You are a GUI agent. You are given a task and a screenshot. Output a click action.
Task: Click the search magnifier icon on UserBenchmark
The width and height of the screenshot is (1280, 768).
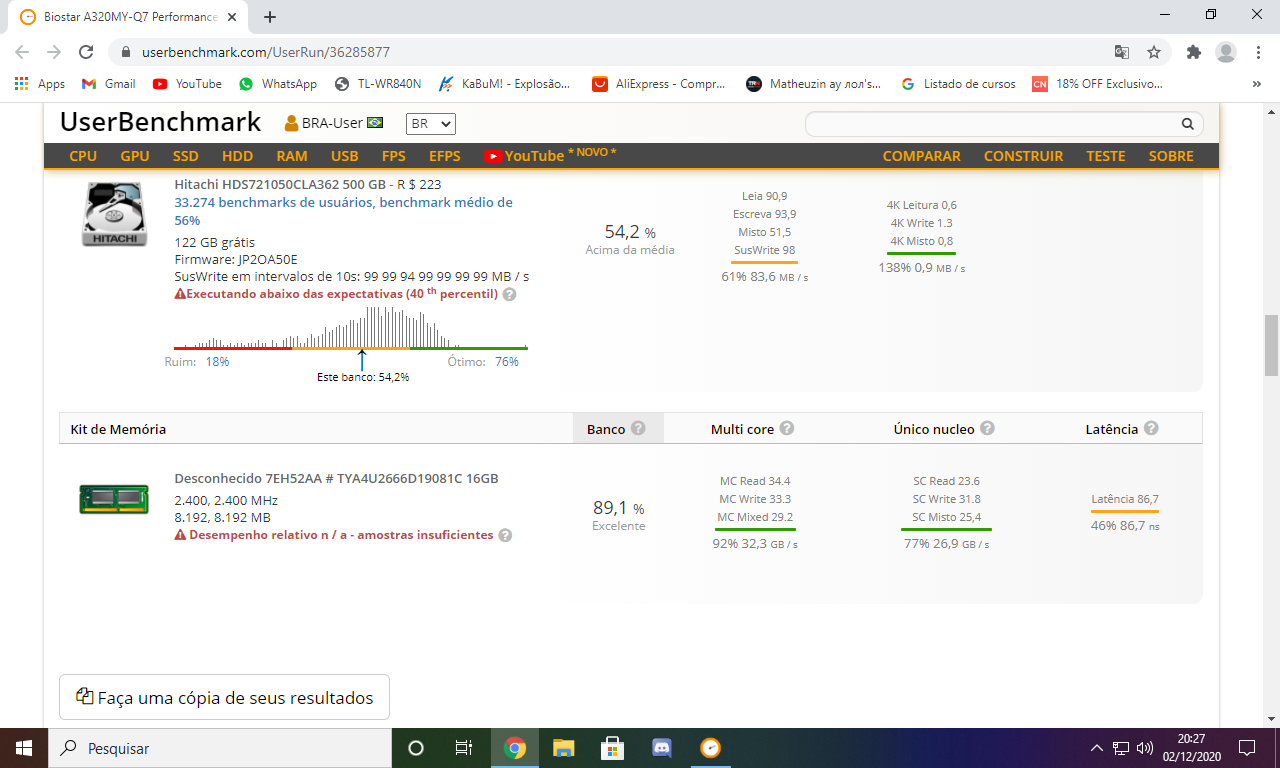(1188, 124)
